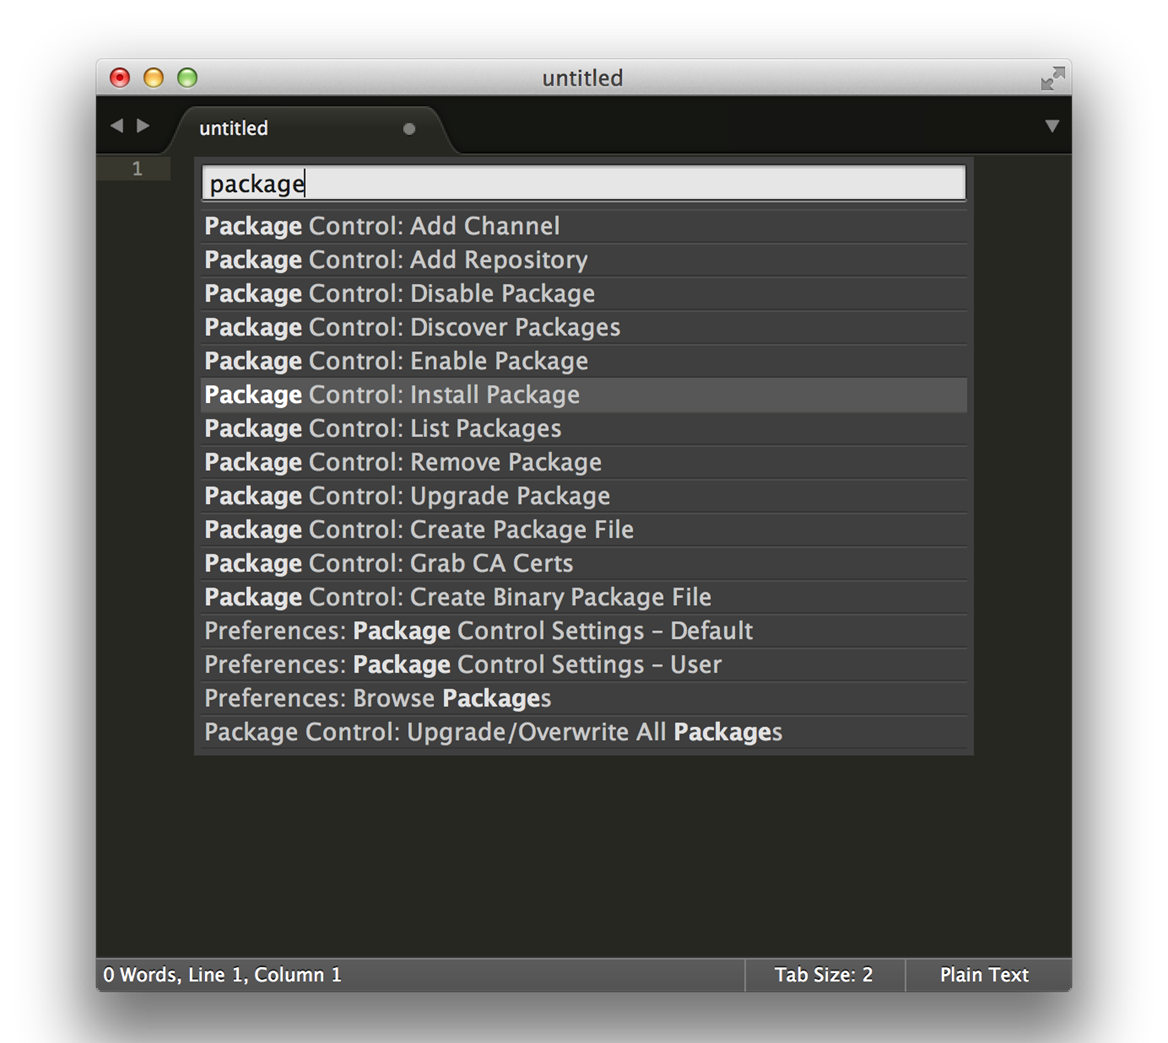Screen dimensions: 1168x1043
Task: Click line number 1 in gutter
Action: (x=137, y=169)
